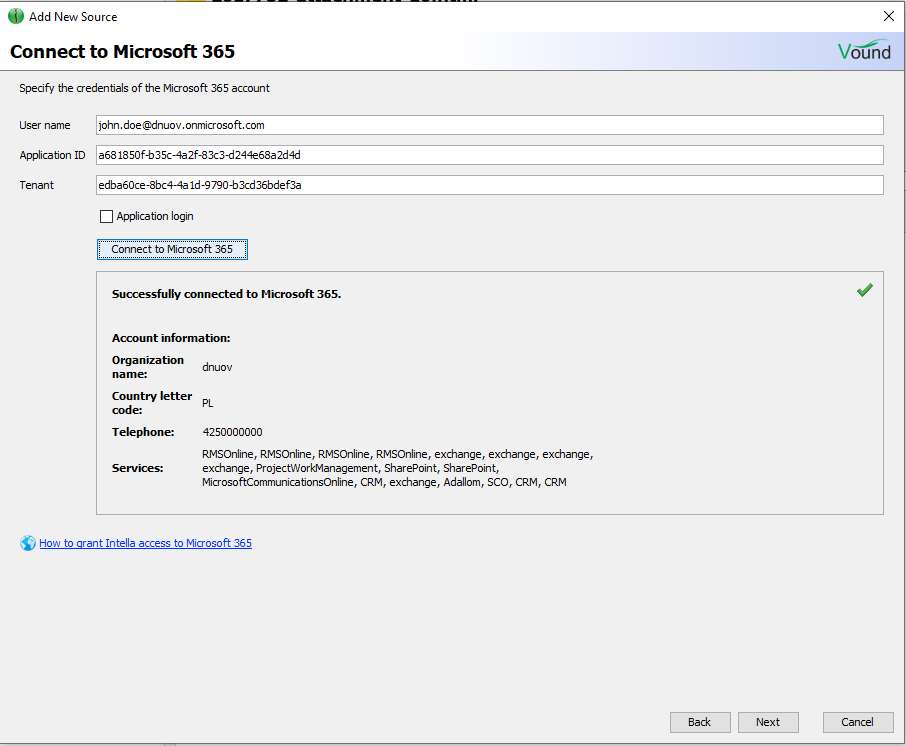Image resolution: width=906 pixels, height=746 pixels.
Task: Enable the Application login checkbox
Action: pyautogui.click(x=107, y=216)
